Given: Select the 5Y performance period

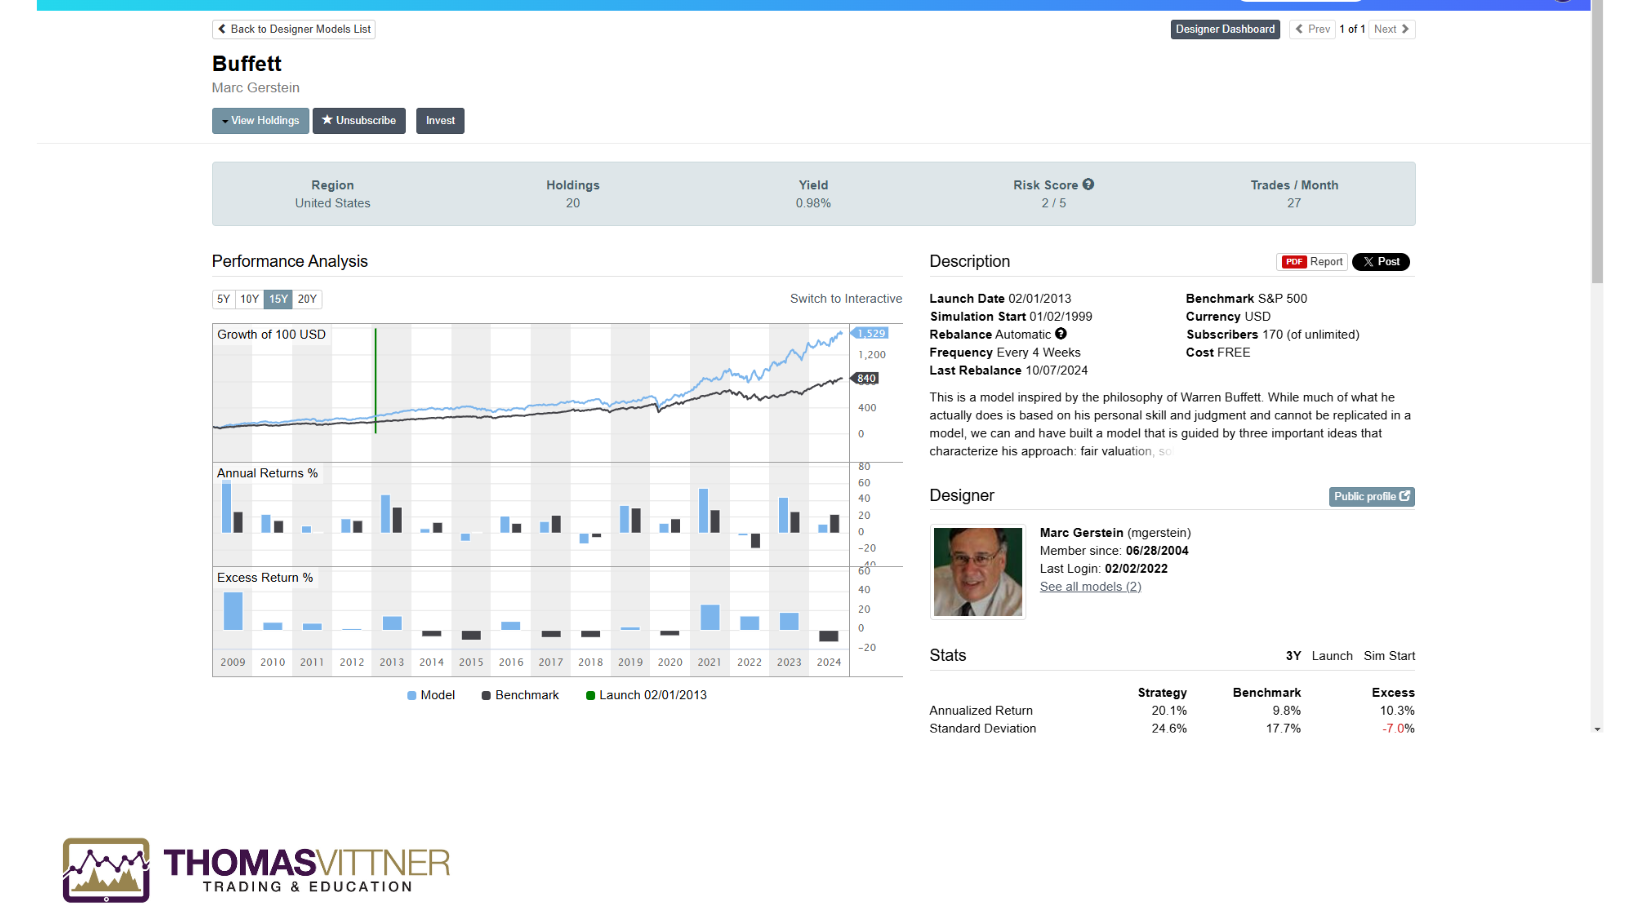Looking at the screenshot, I should coord(224,299).
